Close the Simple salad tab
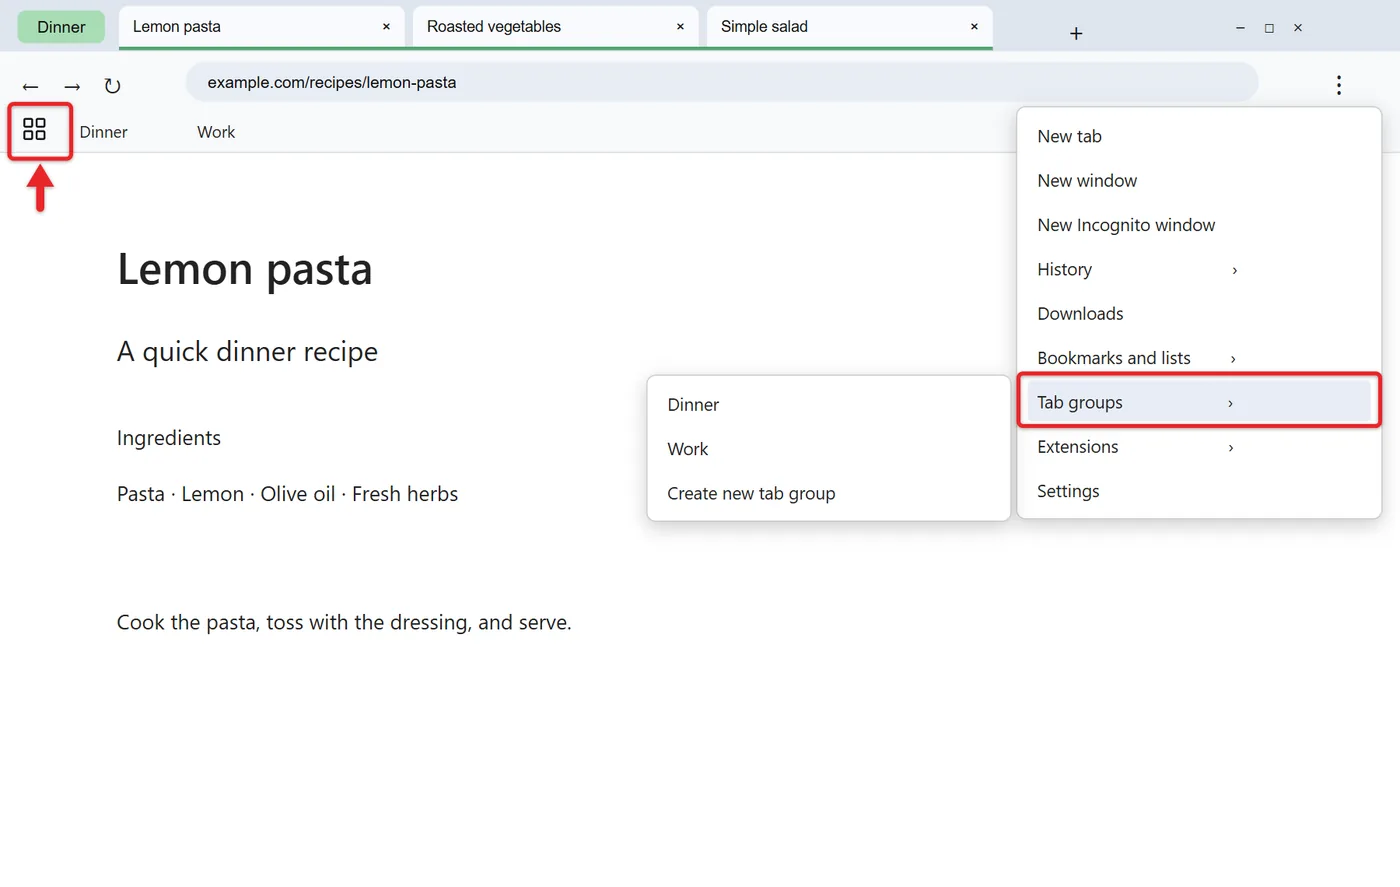 pos(974,27)
